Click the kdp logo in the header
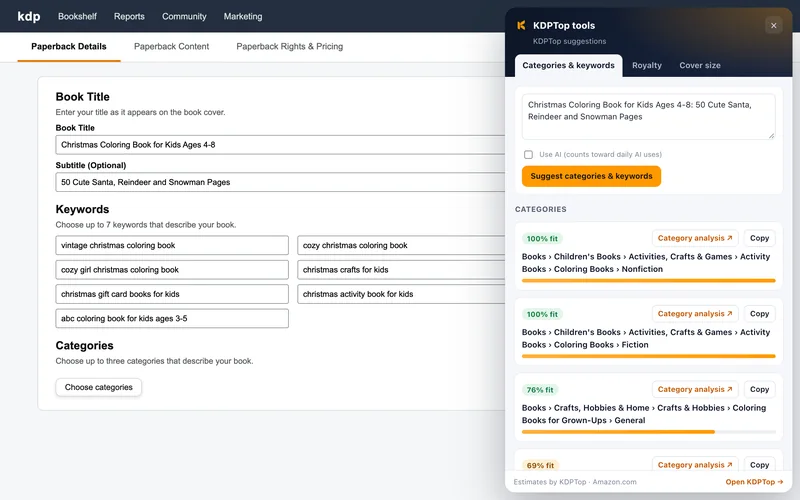The image size is (800, 500). pyautogui.click(x=29, y=16)
